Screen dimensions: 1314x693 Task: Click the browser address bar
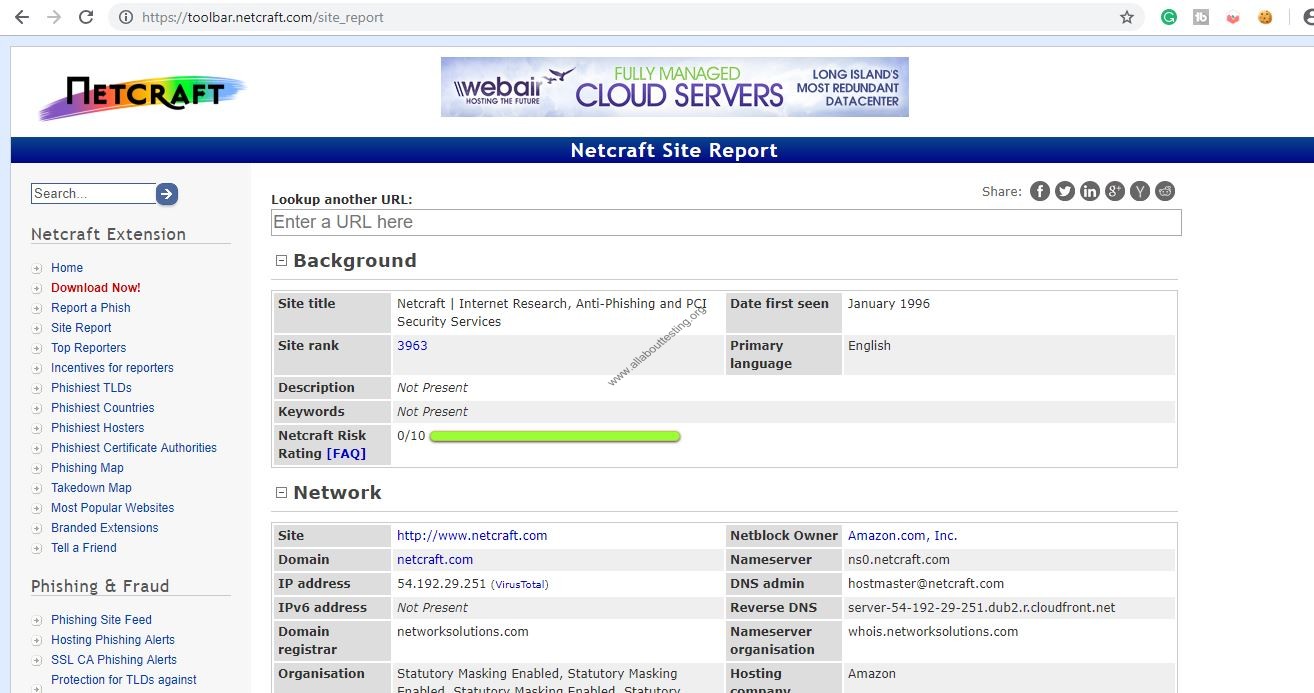(625, 17)
